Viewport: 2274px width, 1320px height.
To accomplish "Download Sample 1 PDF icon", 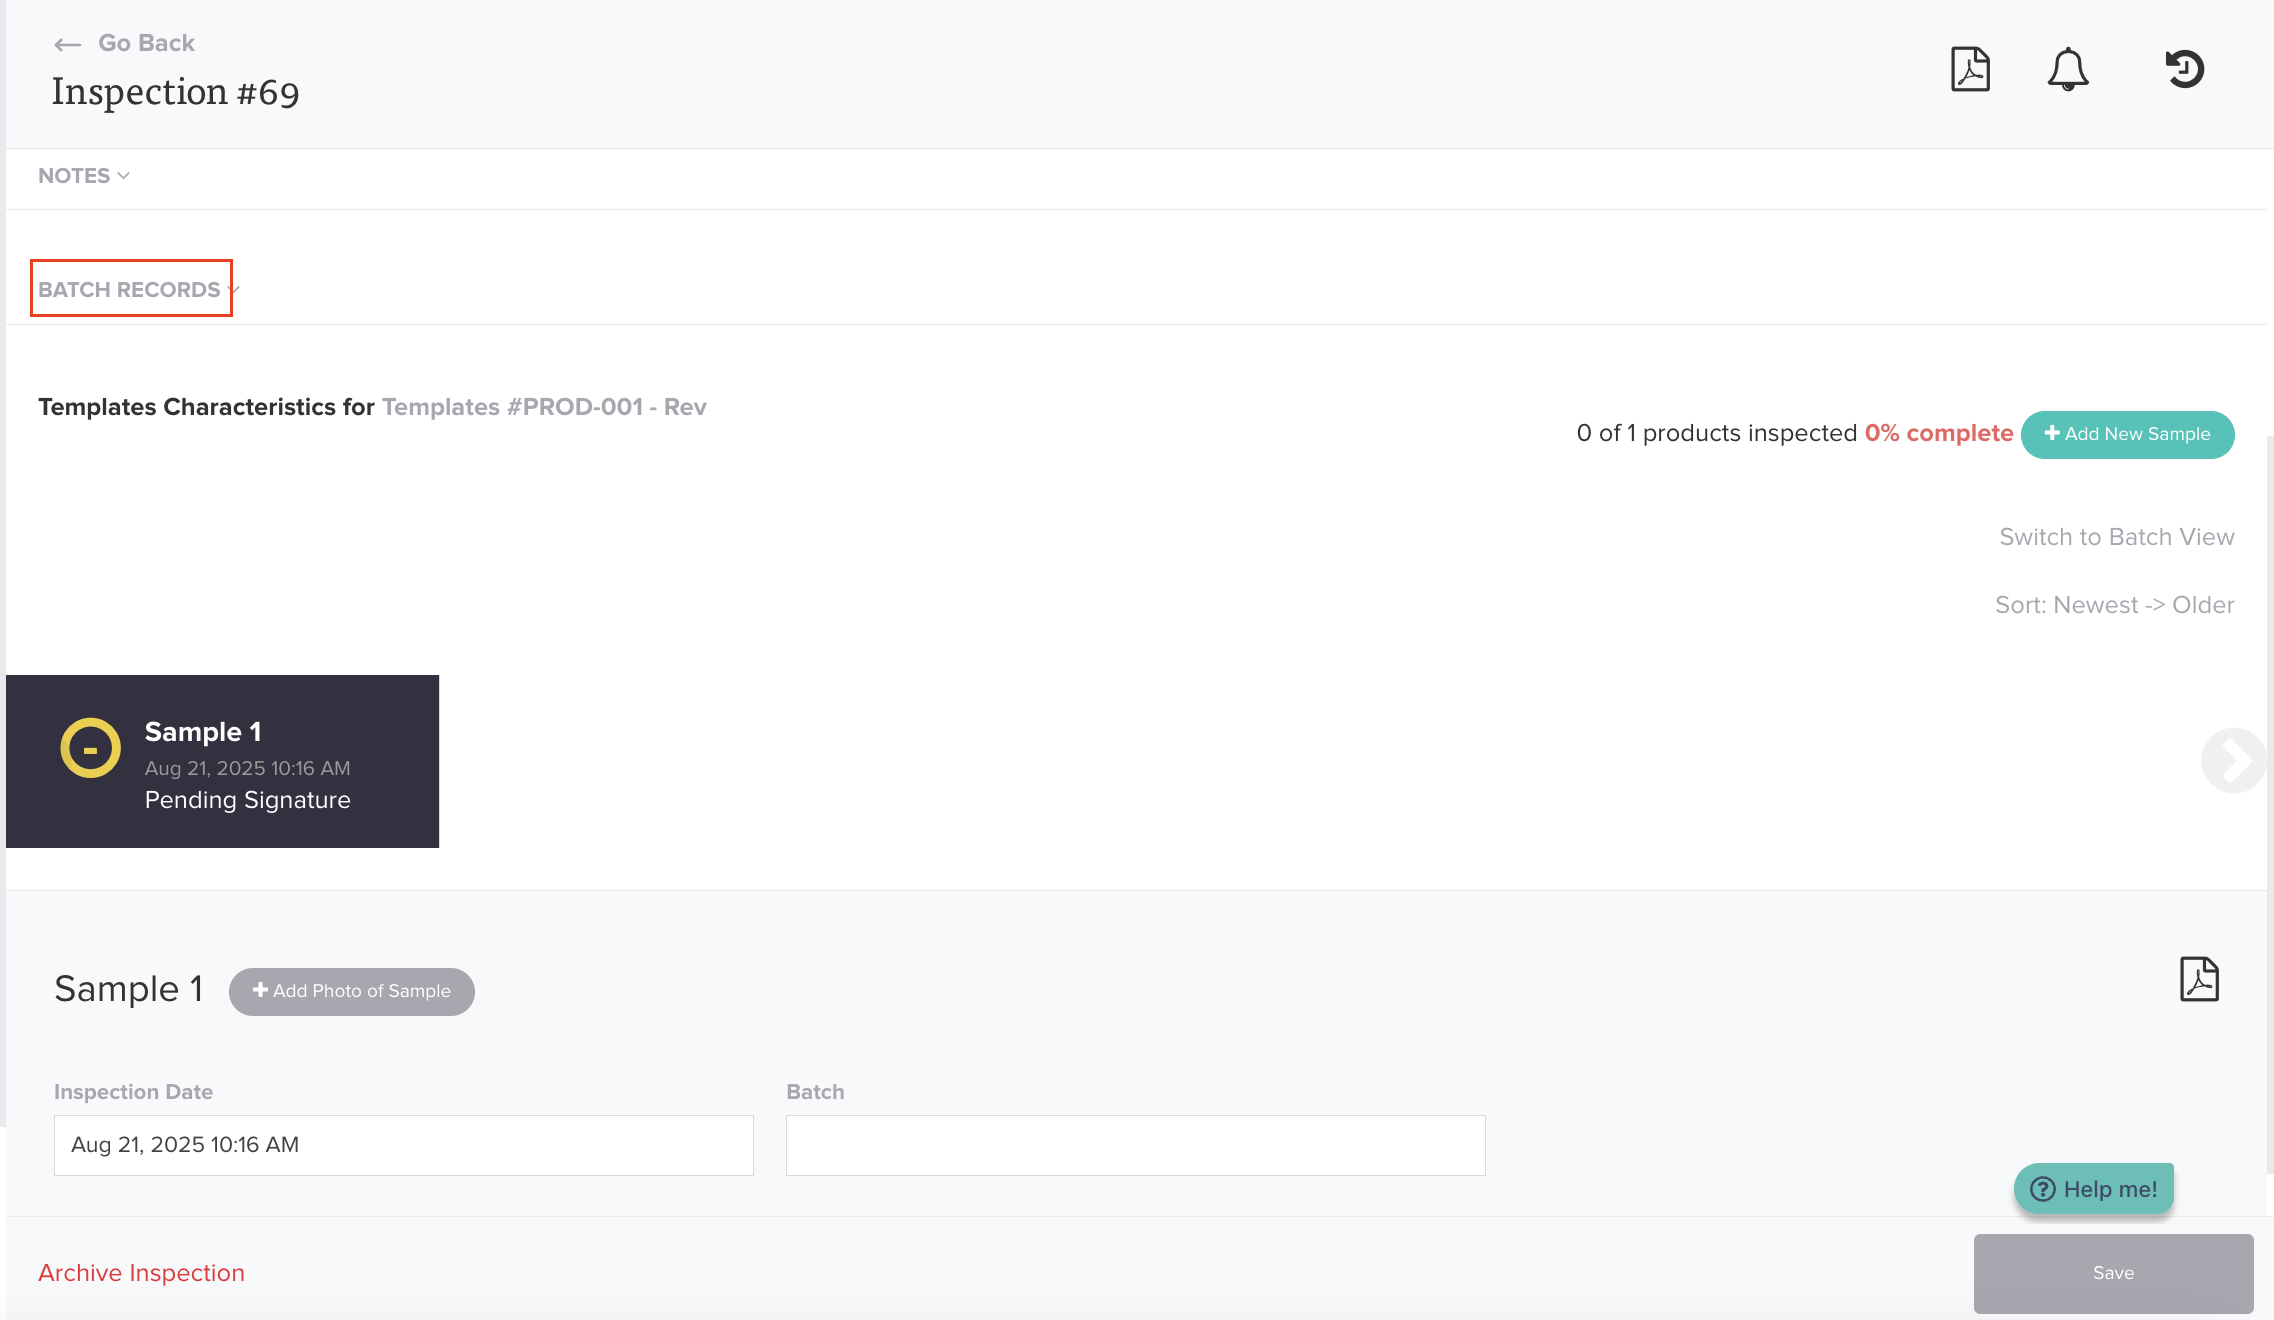I will point(2199,979).
